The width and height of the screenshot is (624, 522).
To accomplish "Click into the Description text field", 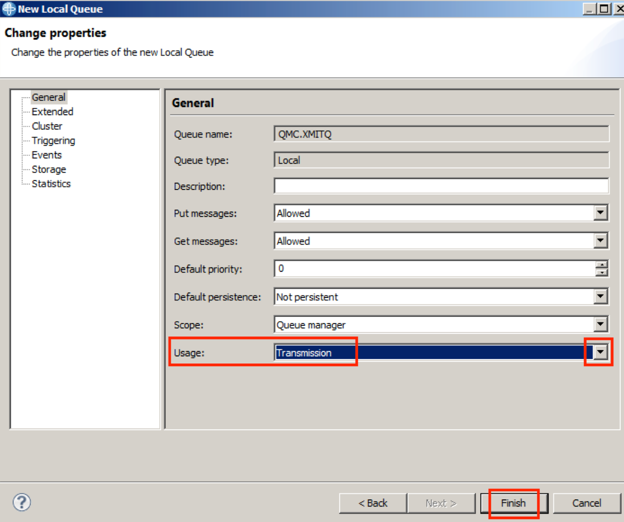I will point(441,186).
